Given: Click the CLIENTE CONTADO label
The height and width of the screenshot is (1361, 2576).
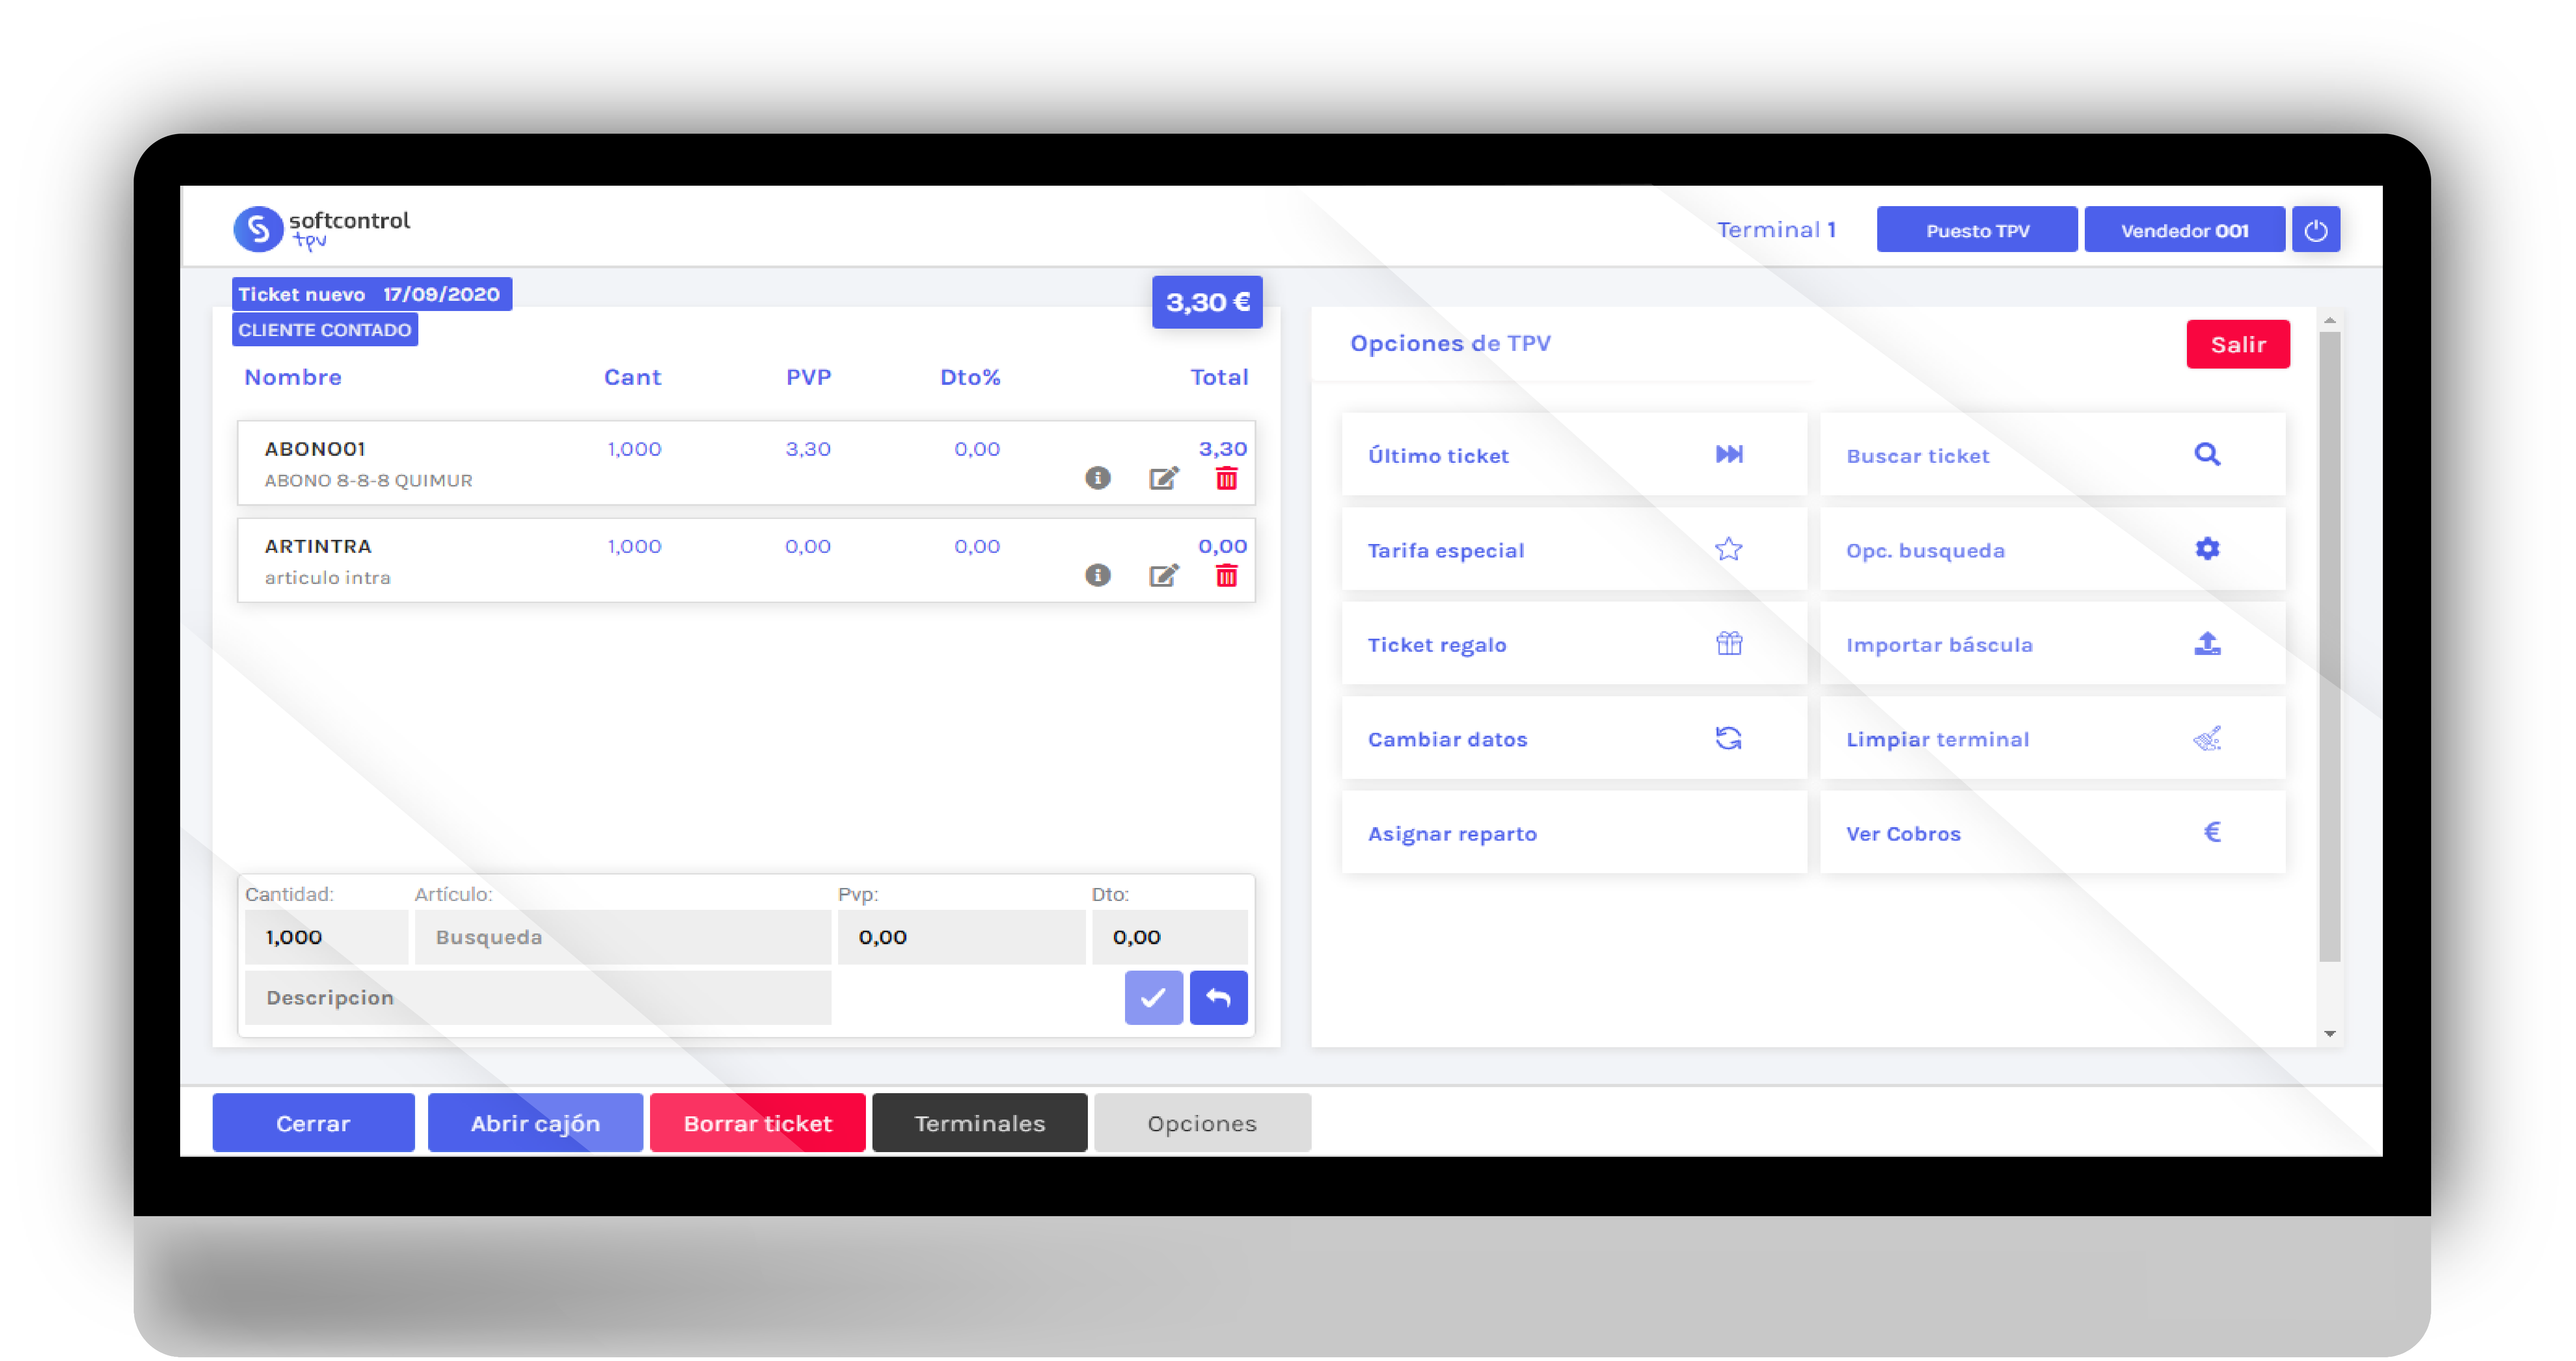Looking at the screenshot, I should [x=324, y=330].
